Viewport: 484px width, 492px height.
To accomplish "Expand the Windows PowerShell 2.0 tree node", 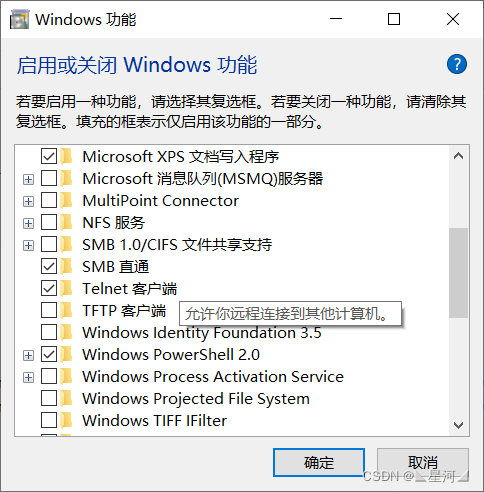I will point(28,356).
